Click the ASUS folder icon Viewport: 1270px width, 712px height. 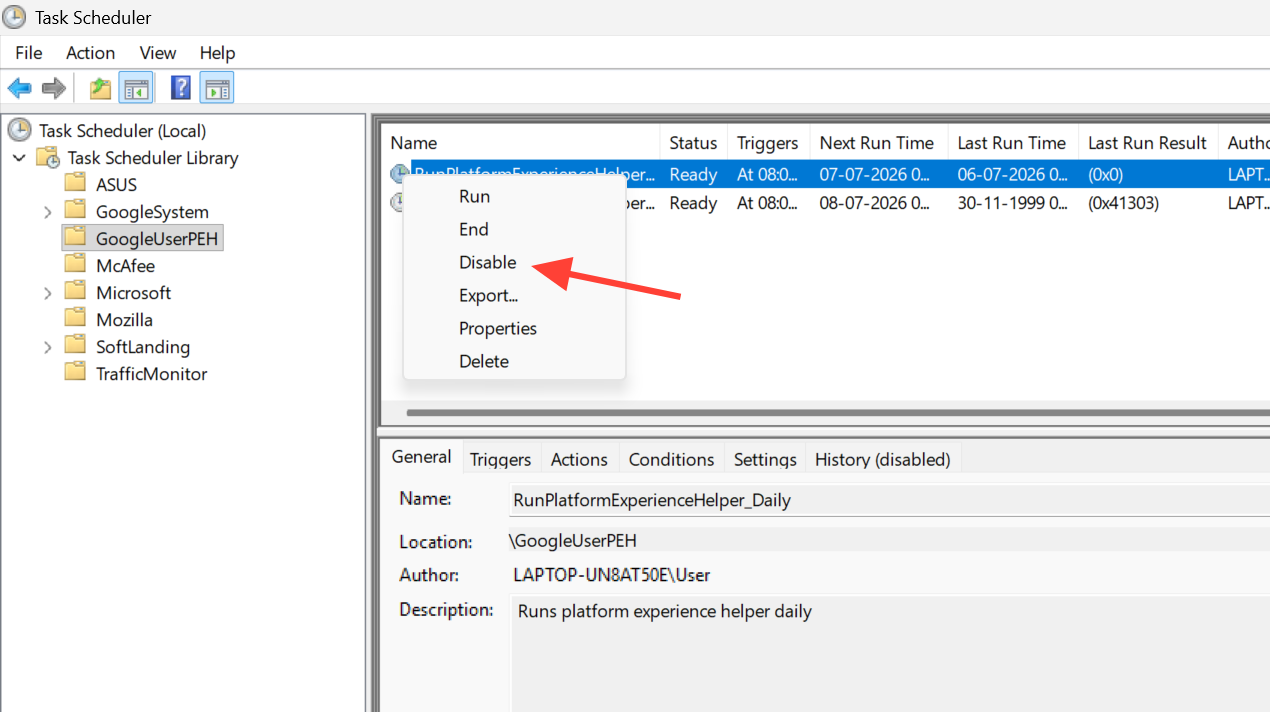(75, 184)
